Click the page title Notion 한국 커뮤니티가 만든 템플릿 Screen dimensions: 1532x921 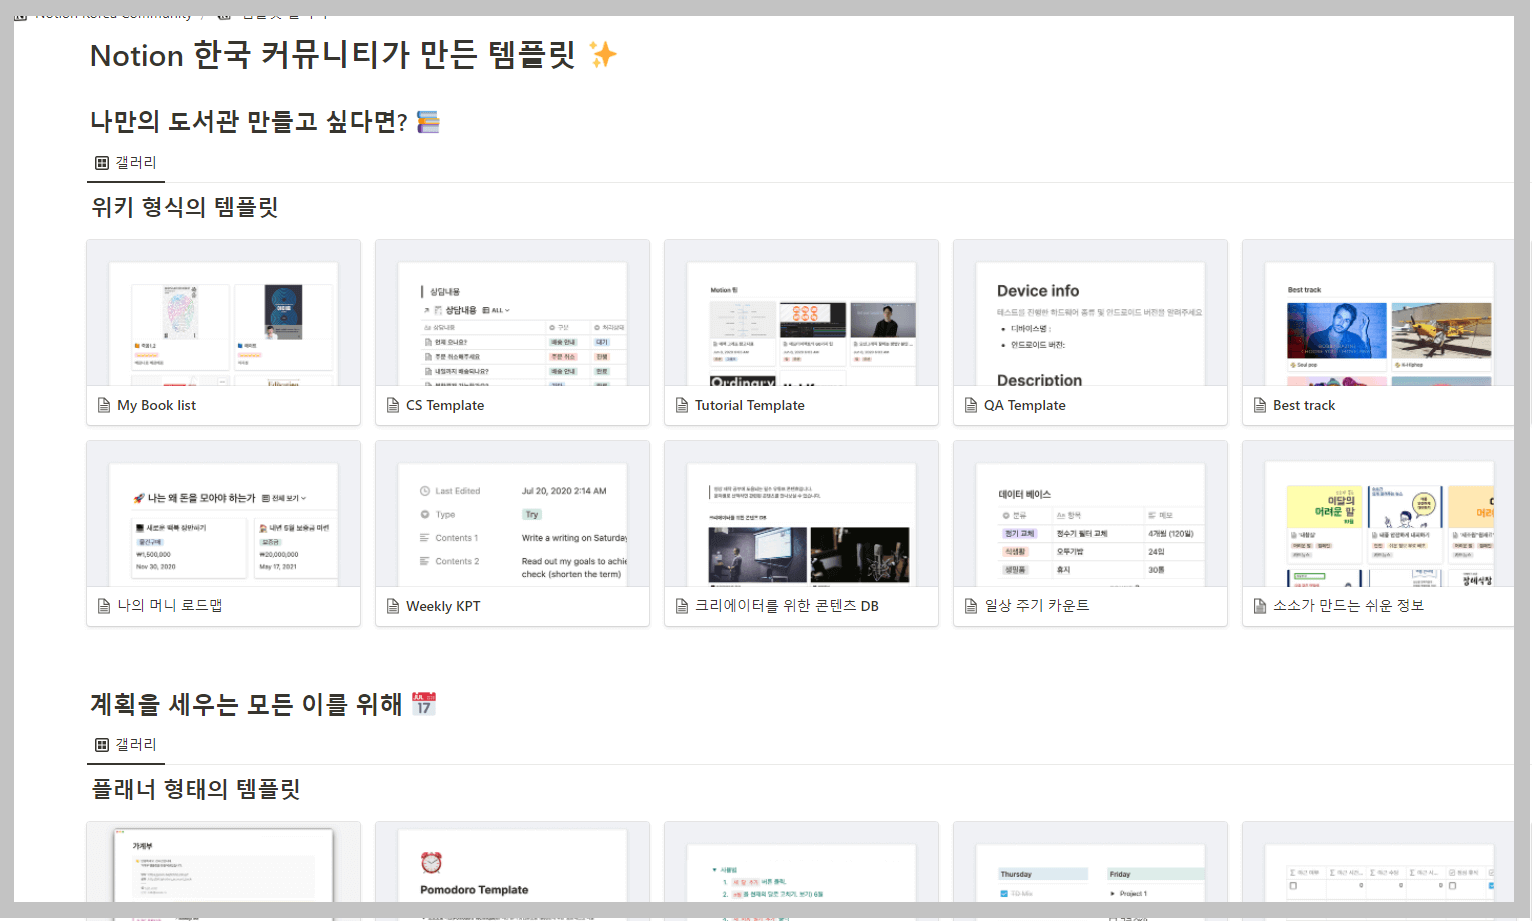(333, 55)
